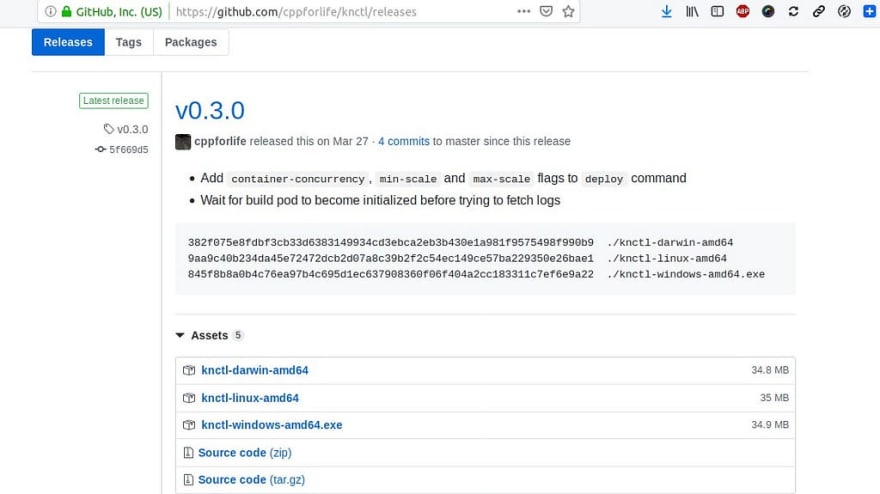Download knctl-darwin-amd64 asset

pos(255,370)
